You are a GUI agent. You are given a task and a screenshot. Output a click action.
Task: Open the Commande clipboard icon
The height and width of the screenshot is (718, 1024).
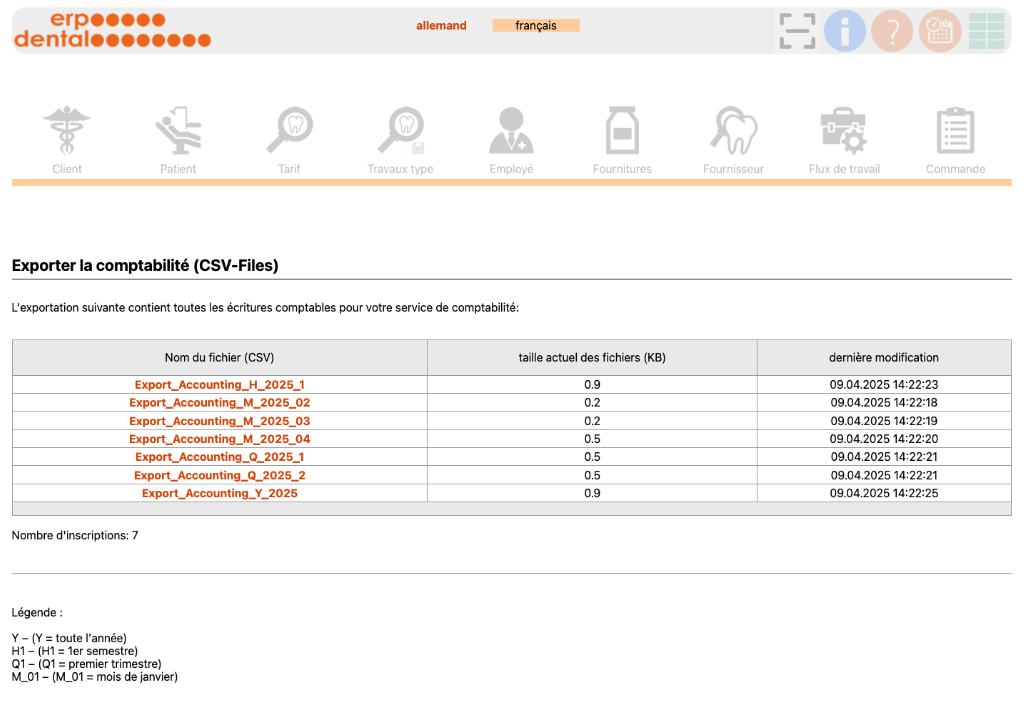(955, 130)
